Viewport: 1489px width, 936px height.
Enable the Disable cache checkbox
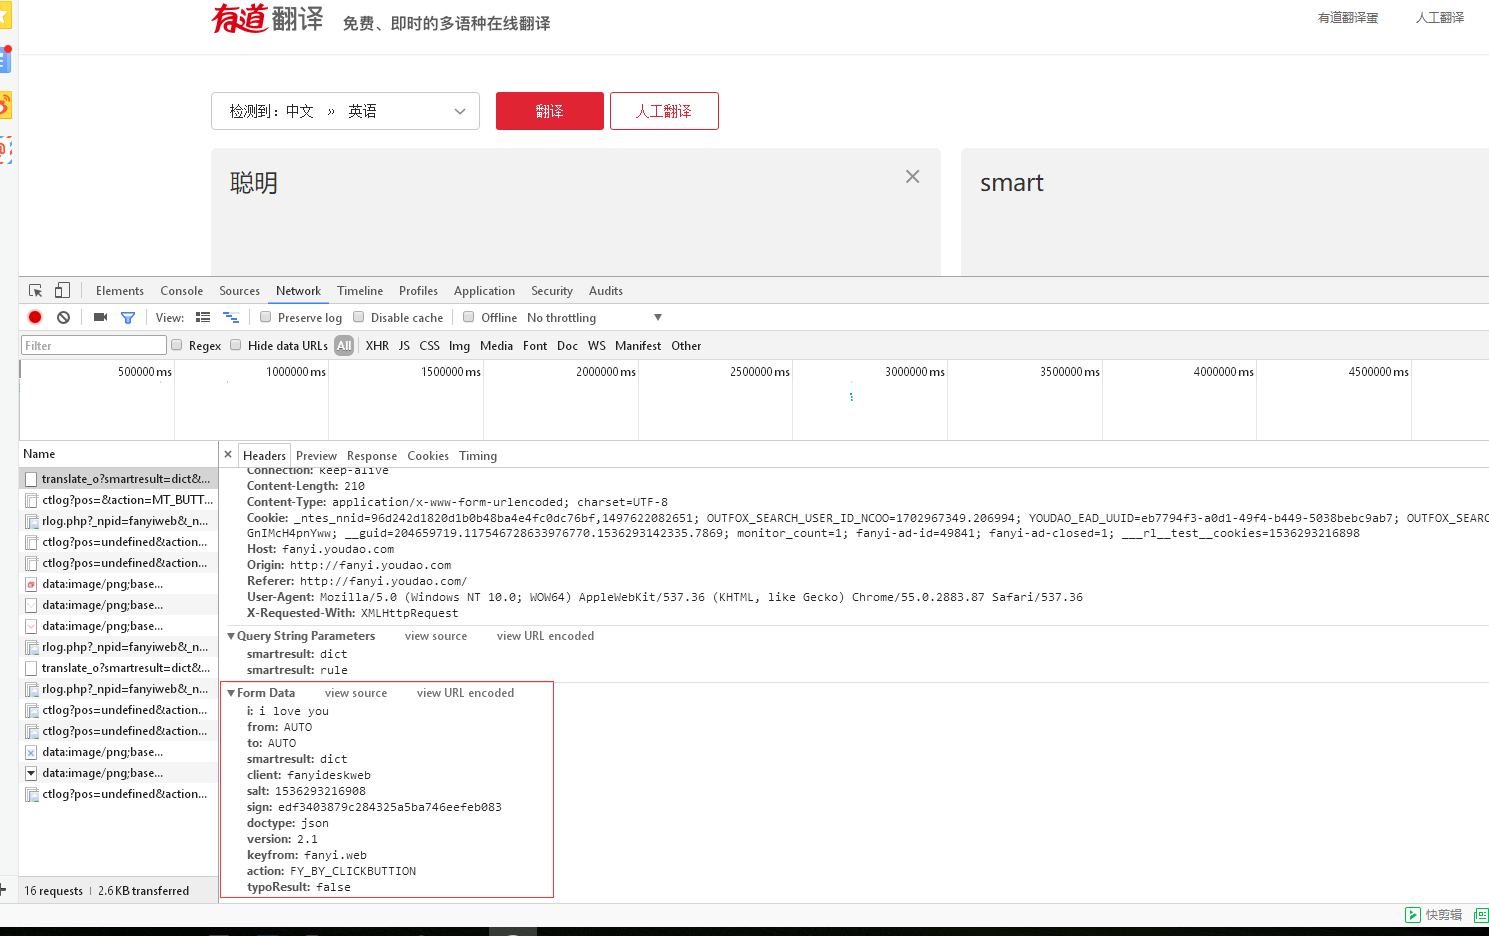click(359, 317)
